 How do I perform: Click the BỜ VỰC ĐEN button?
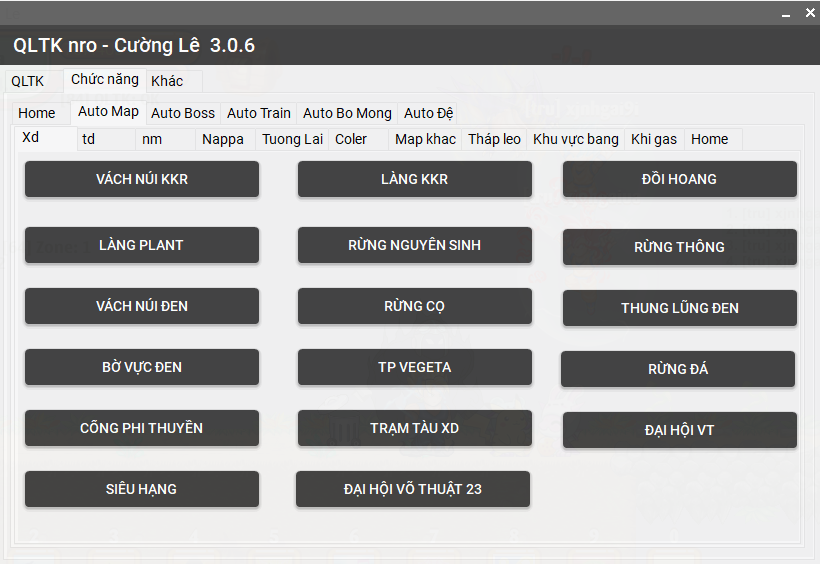(x=142, y=367)
